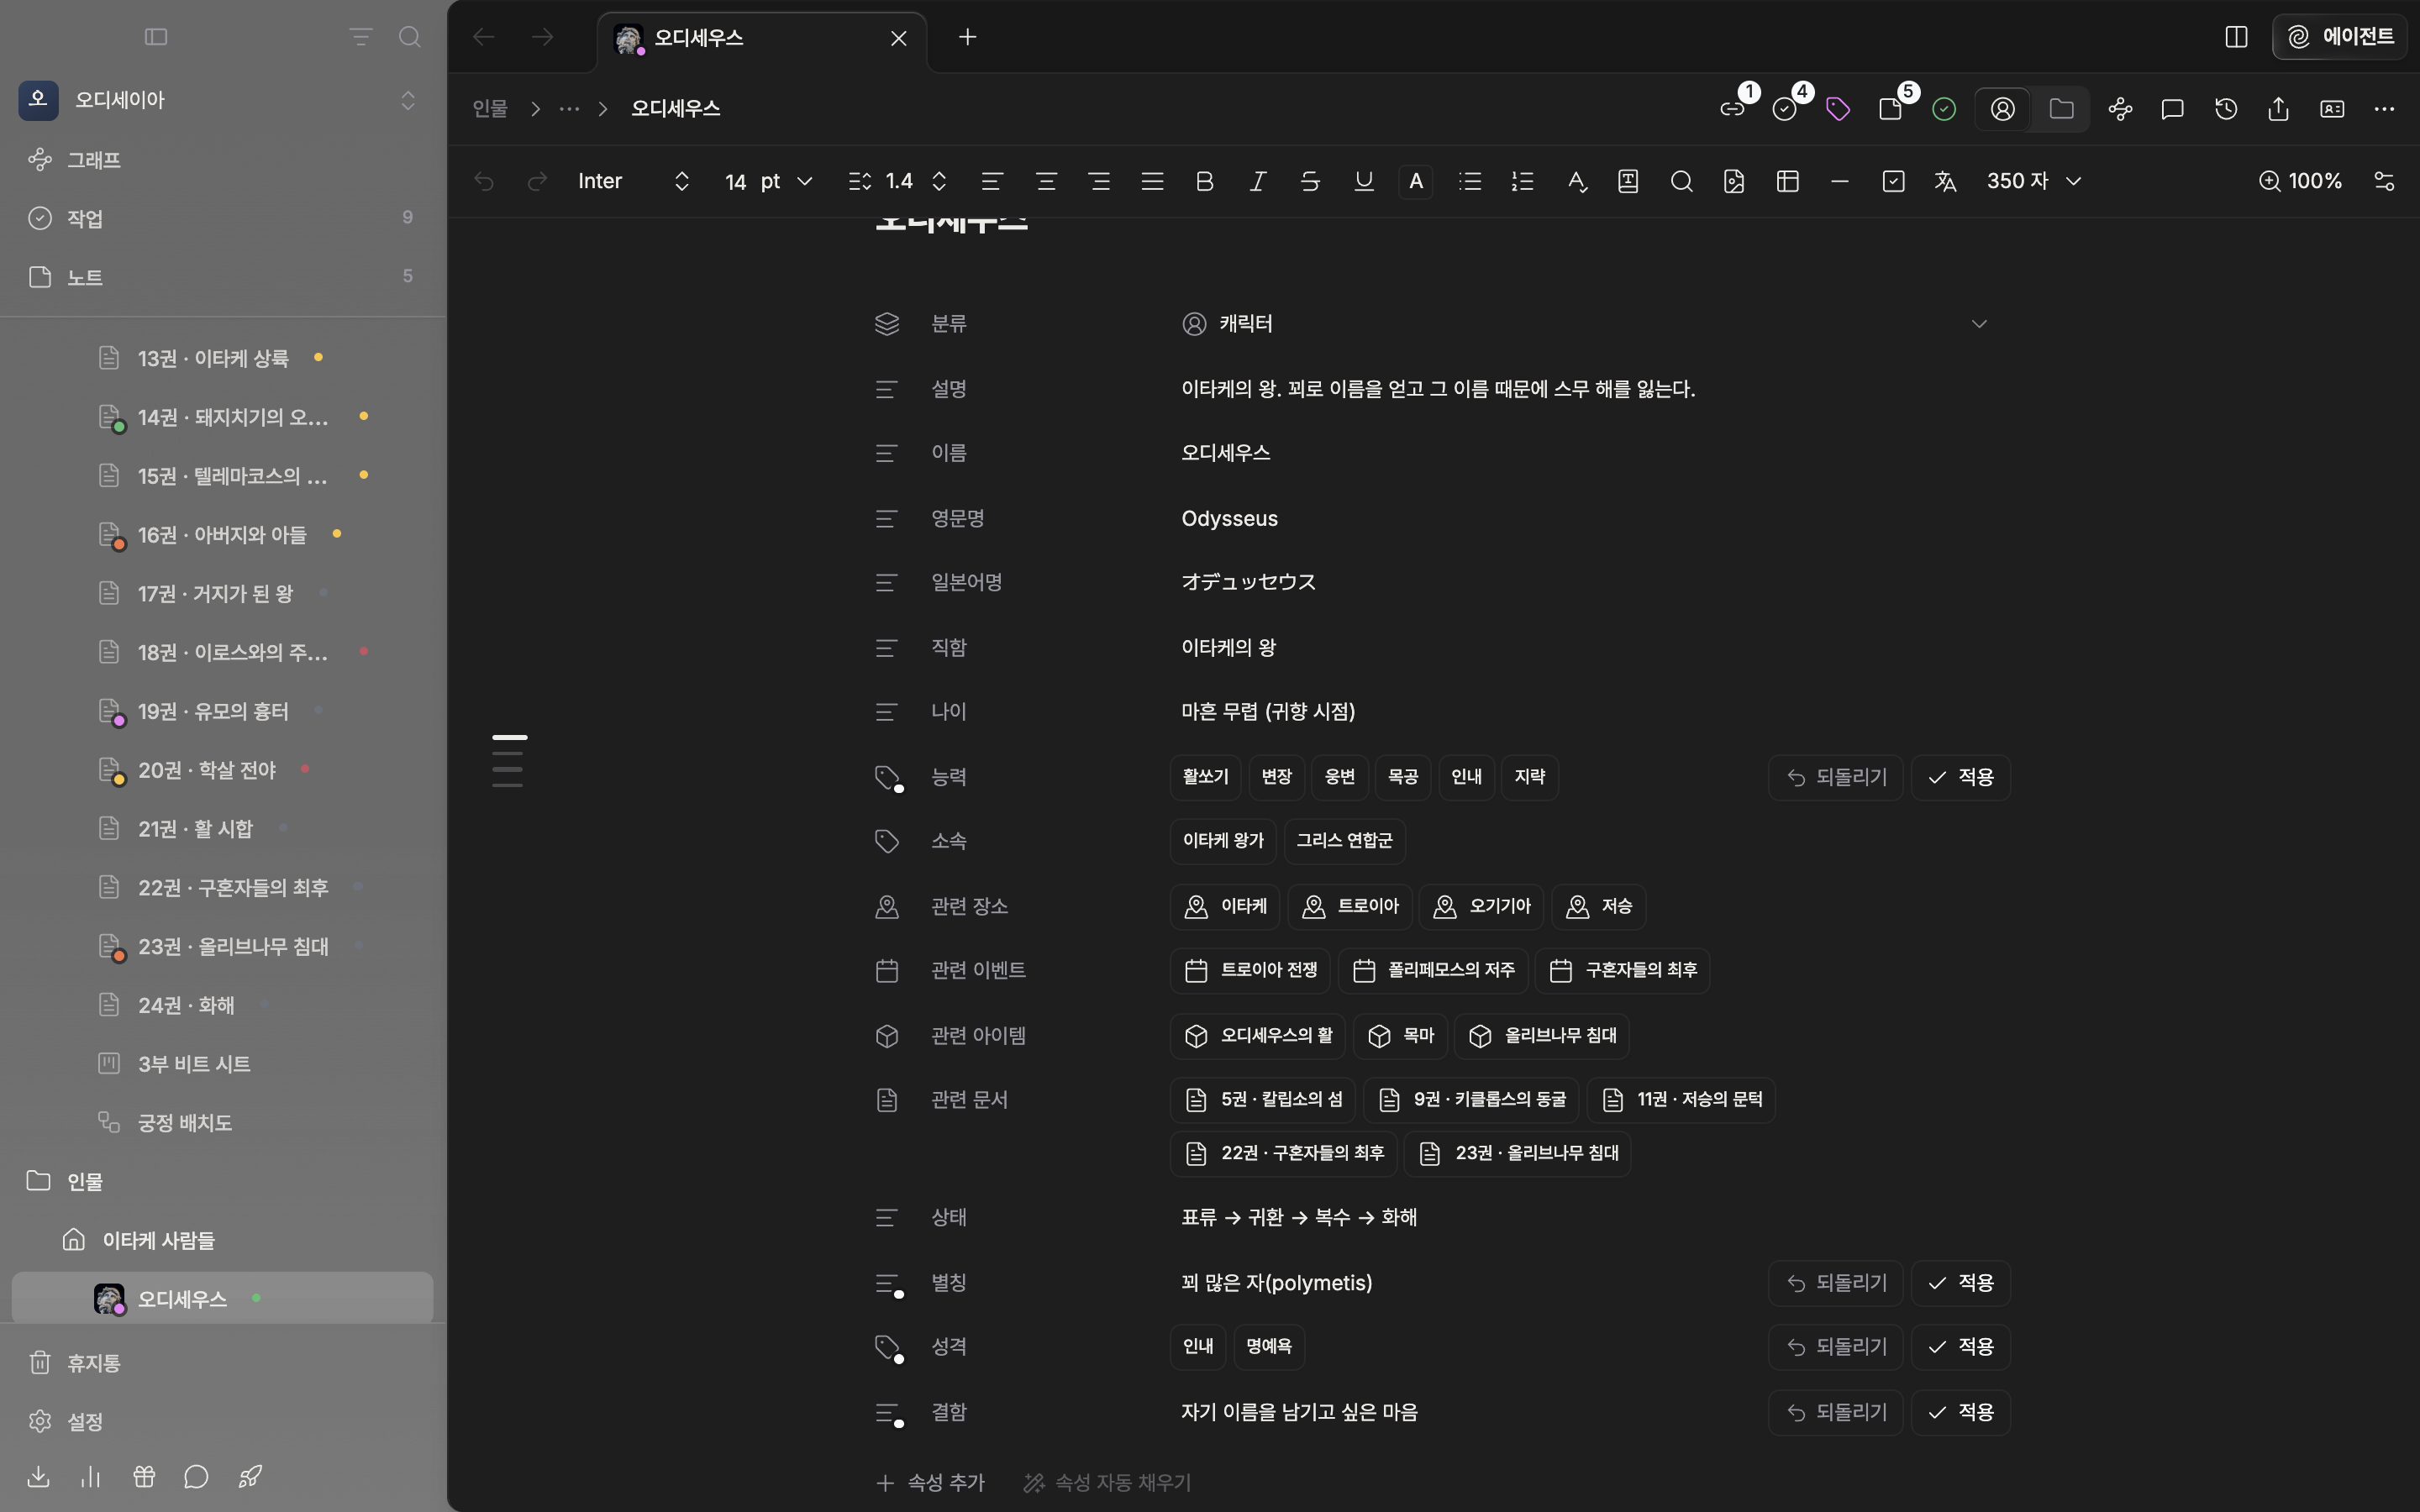Open the 노트 notes section
Image resolution: width=2420 pixels, height=1512 pixels.
pos(222,277)
